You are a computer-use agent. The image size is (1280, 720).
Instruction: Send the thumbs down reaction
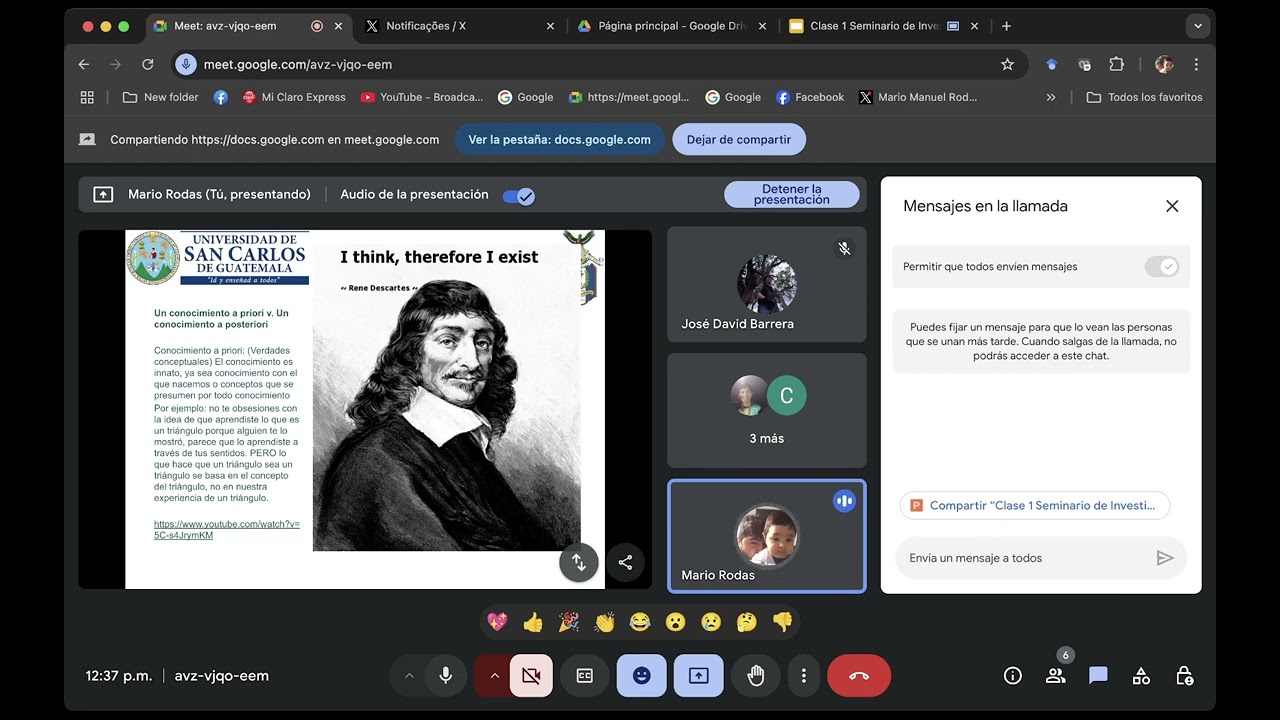pos(782,622)
